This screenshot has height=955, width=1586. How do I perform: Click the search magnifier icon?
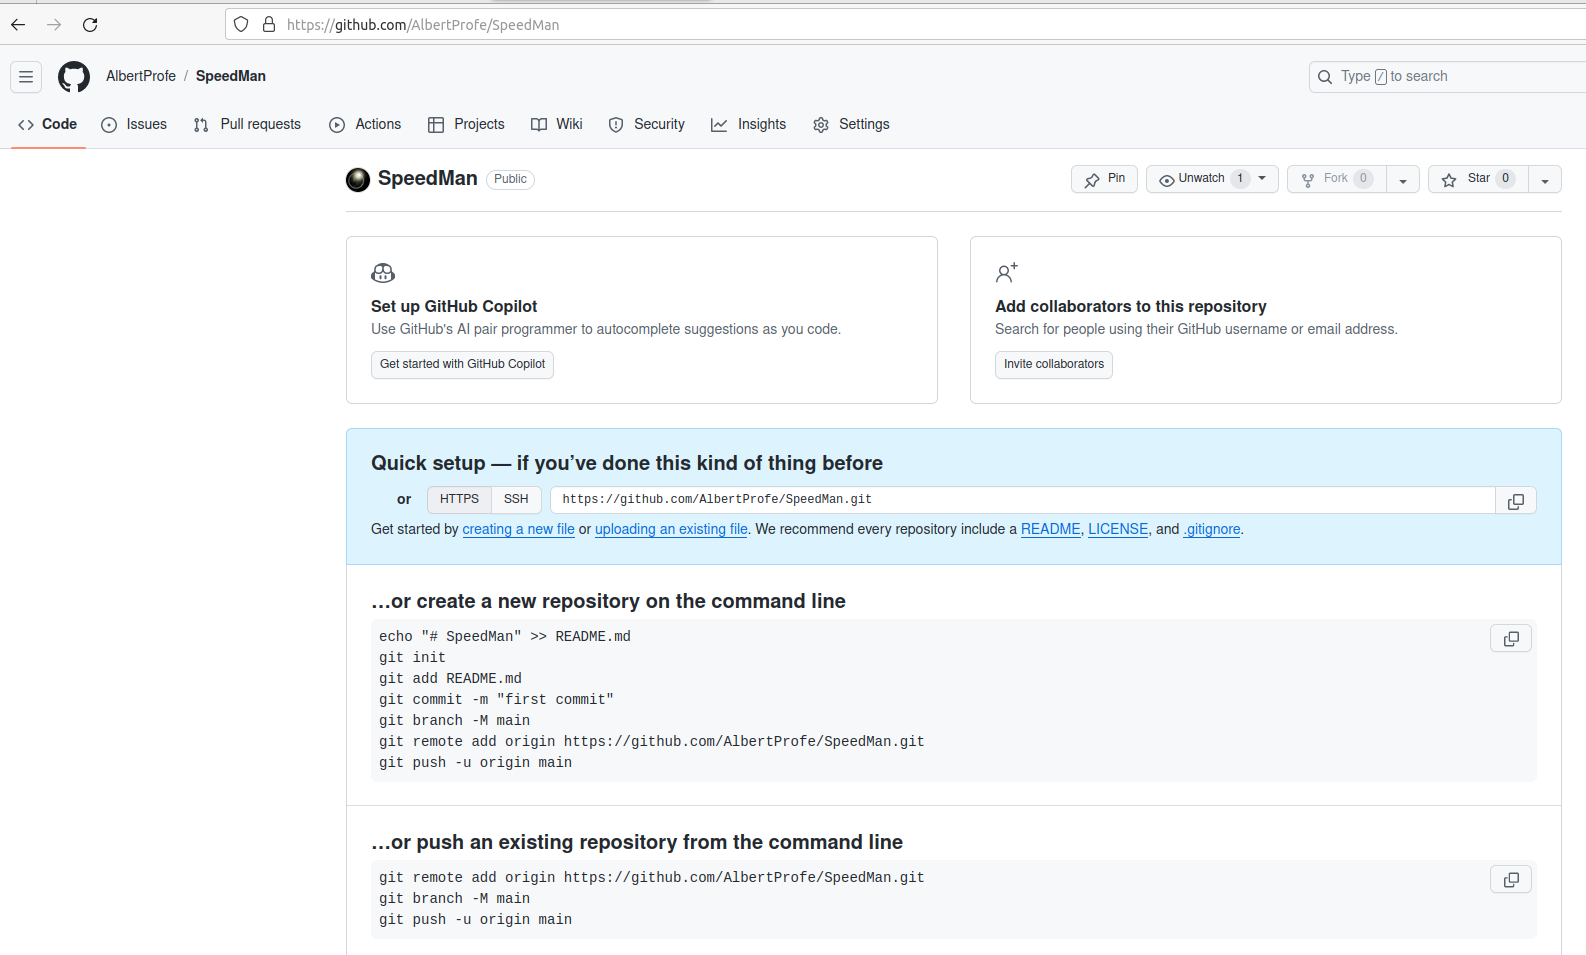(1325, 76)
